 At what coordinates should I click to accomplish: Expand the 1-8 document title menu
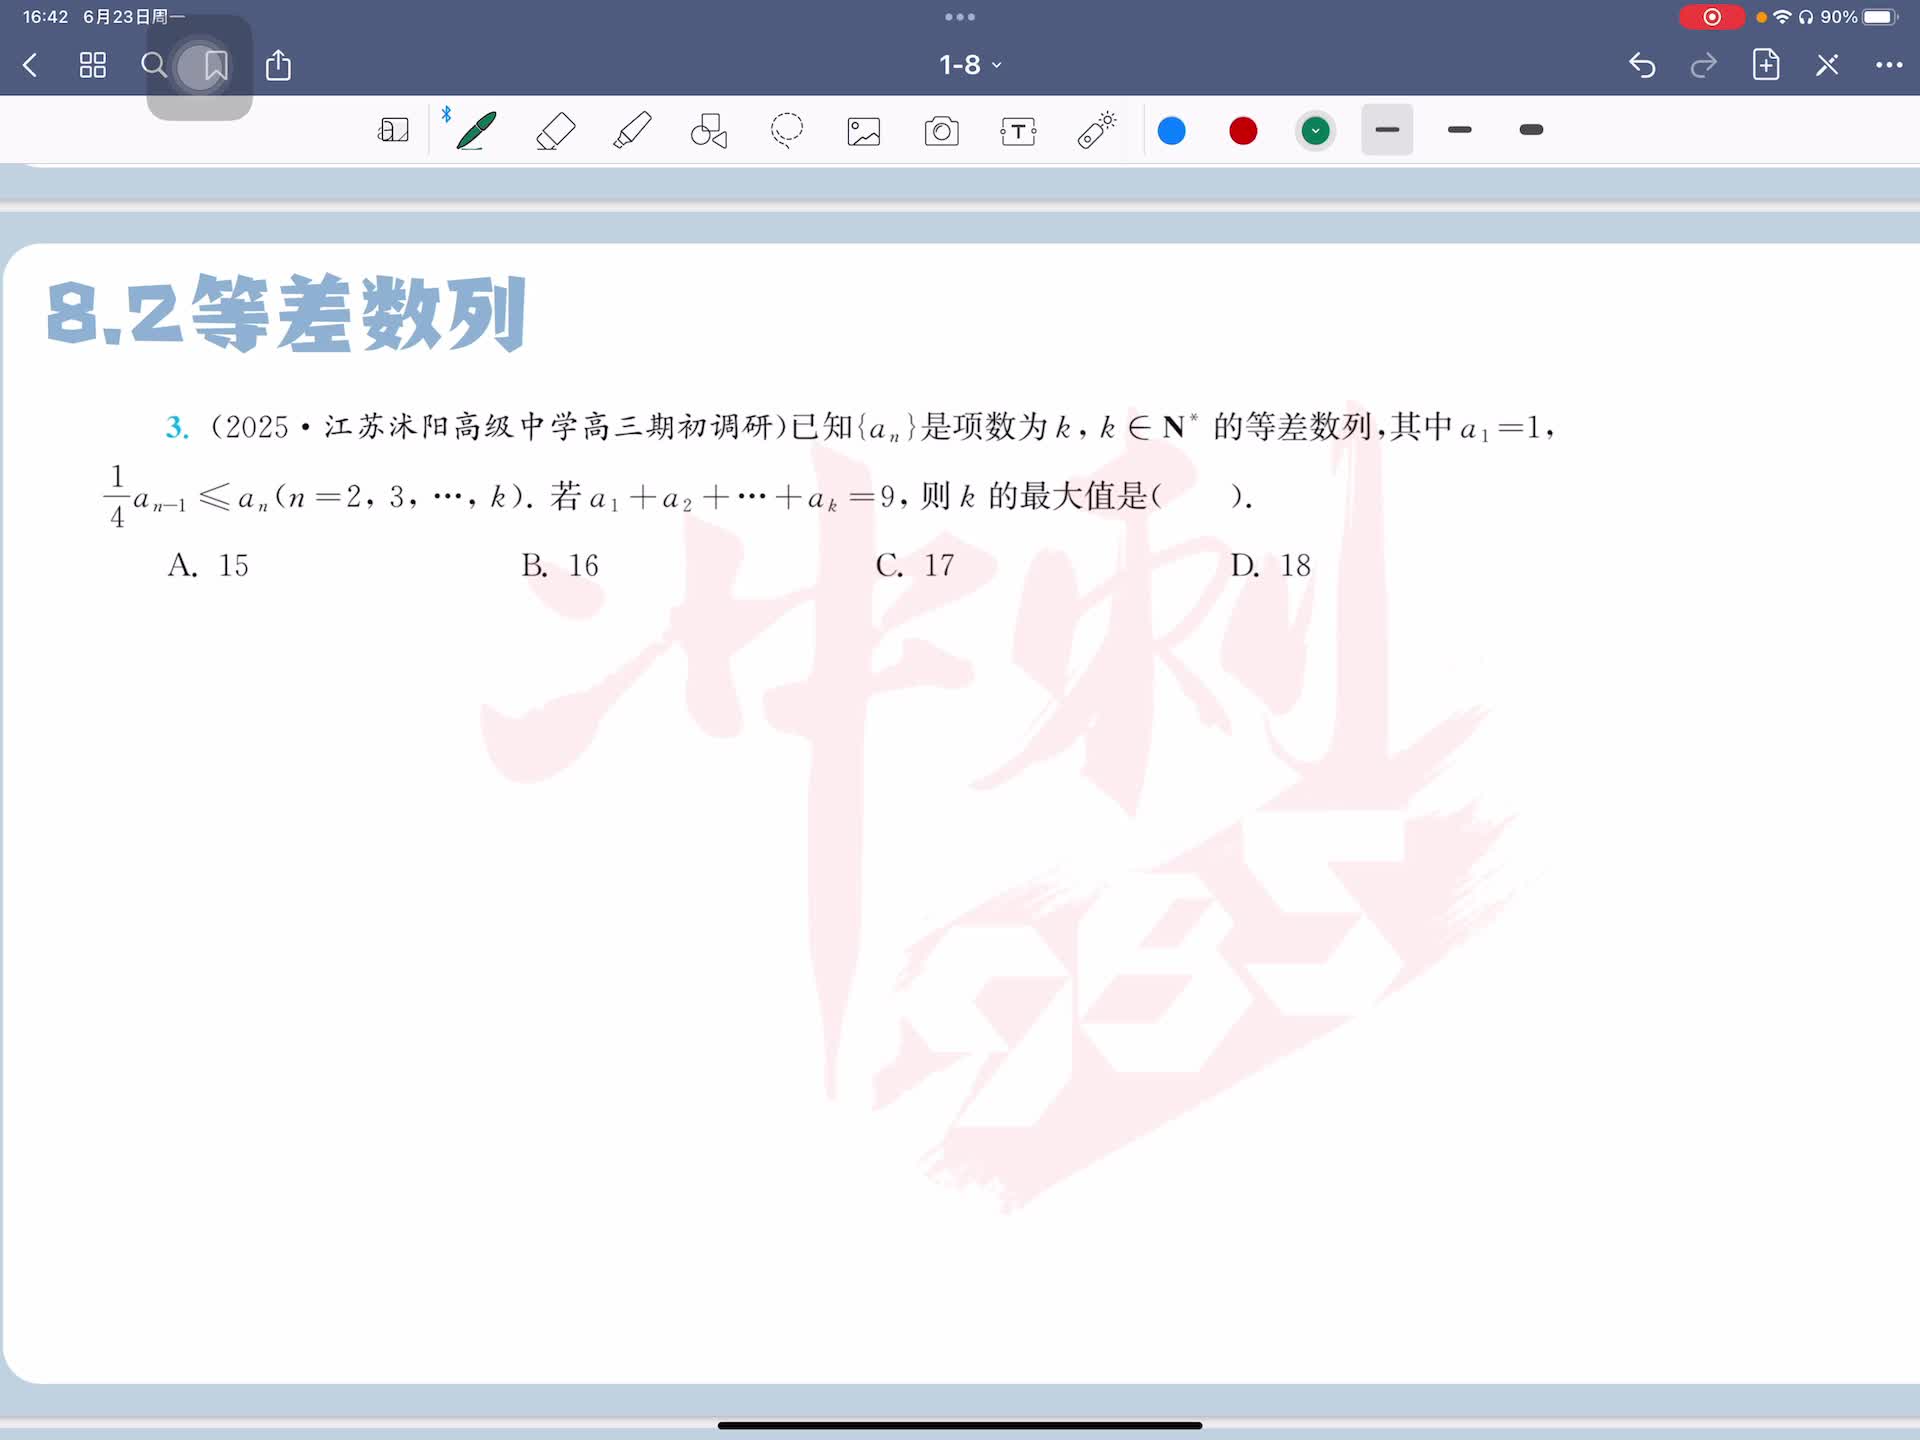(x=969, y=65)
